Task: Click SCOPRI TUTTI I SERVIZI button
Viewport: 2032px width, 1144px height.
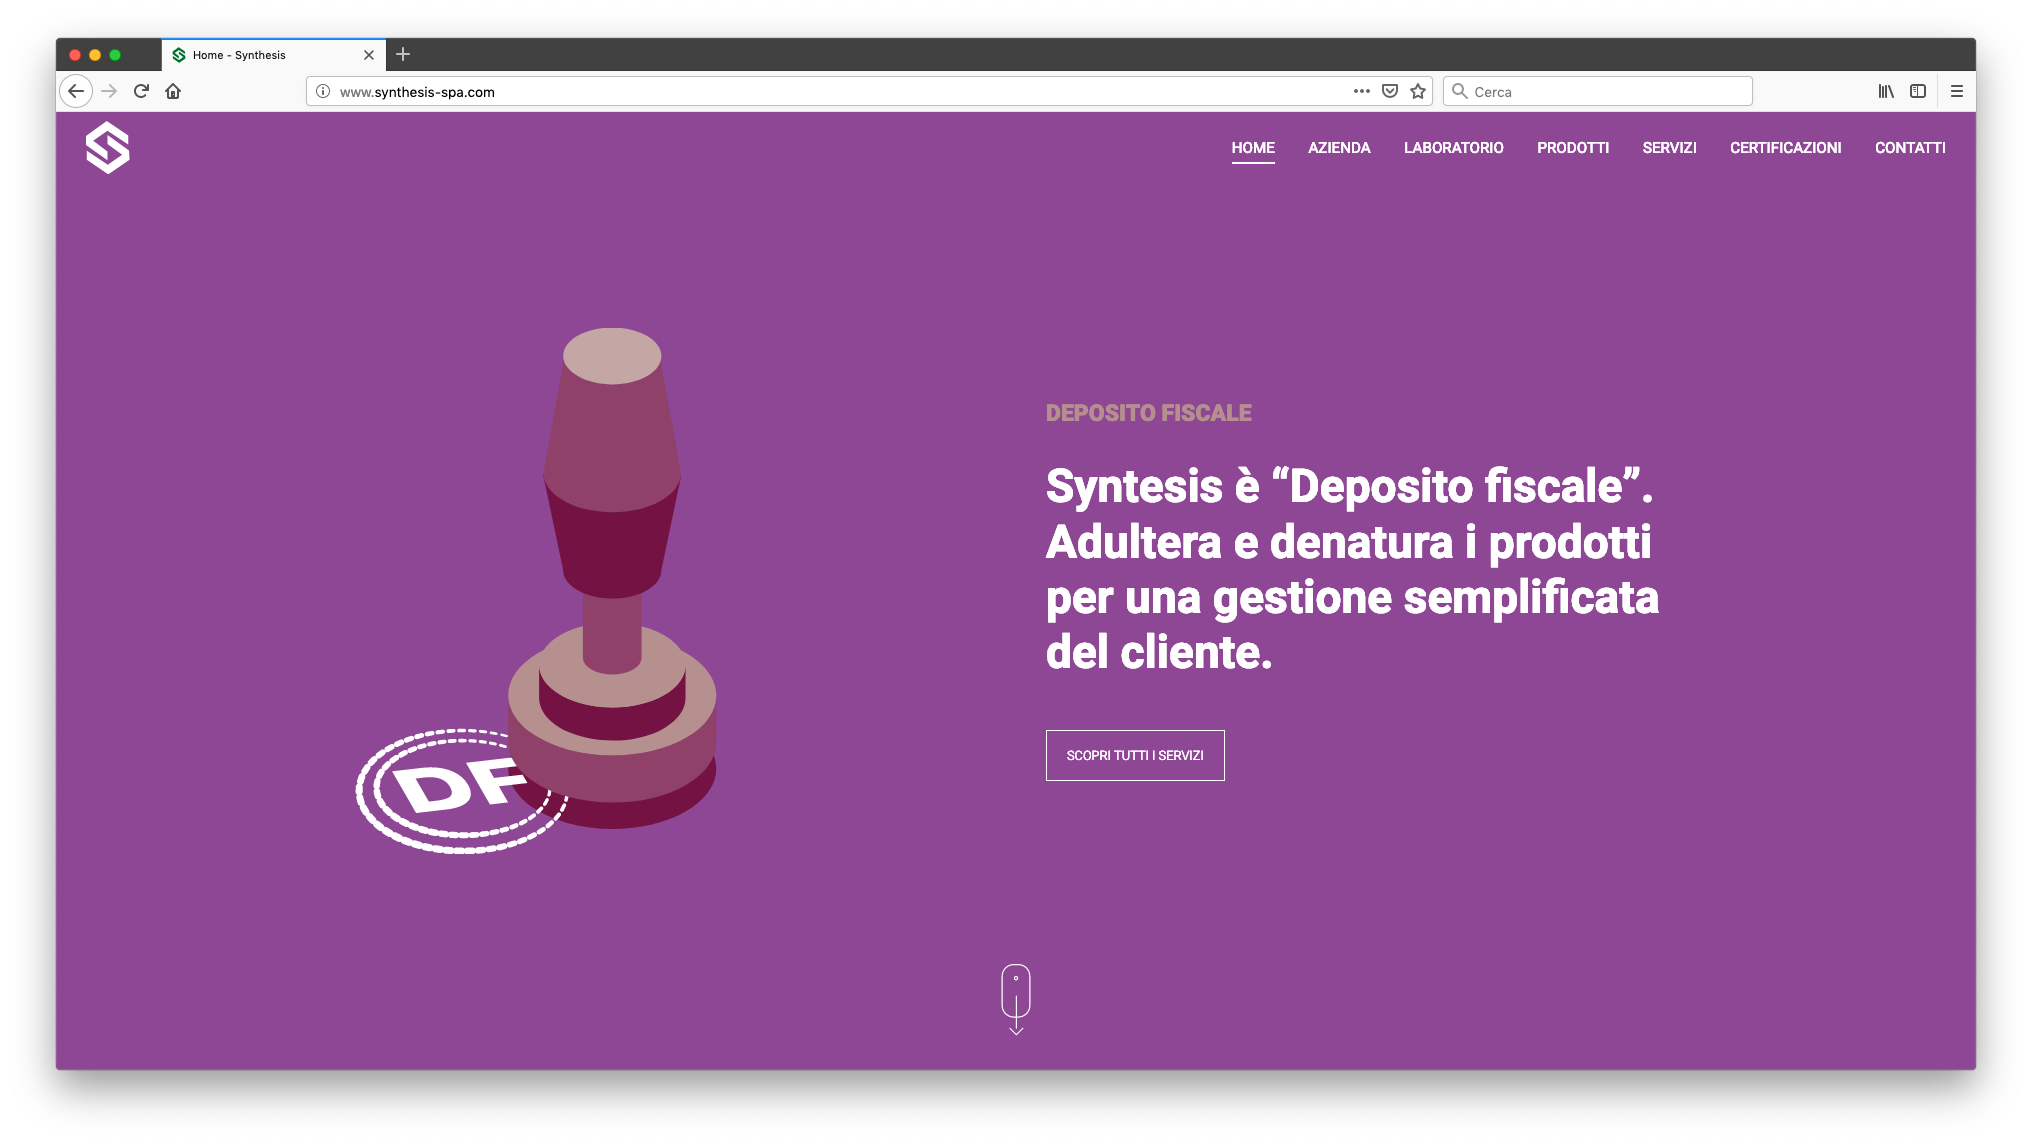Action: click(1135, 755)
